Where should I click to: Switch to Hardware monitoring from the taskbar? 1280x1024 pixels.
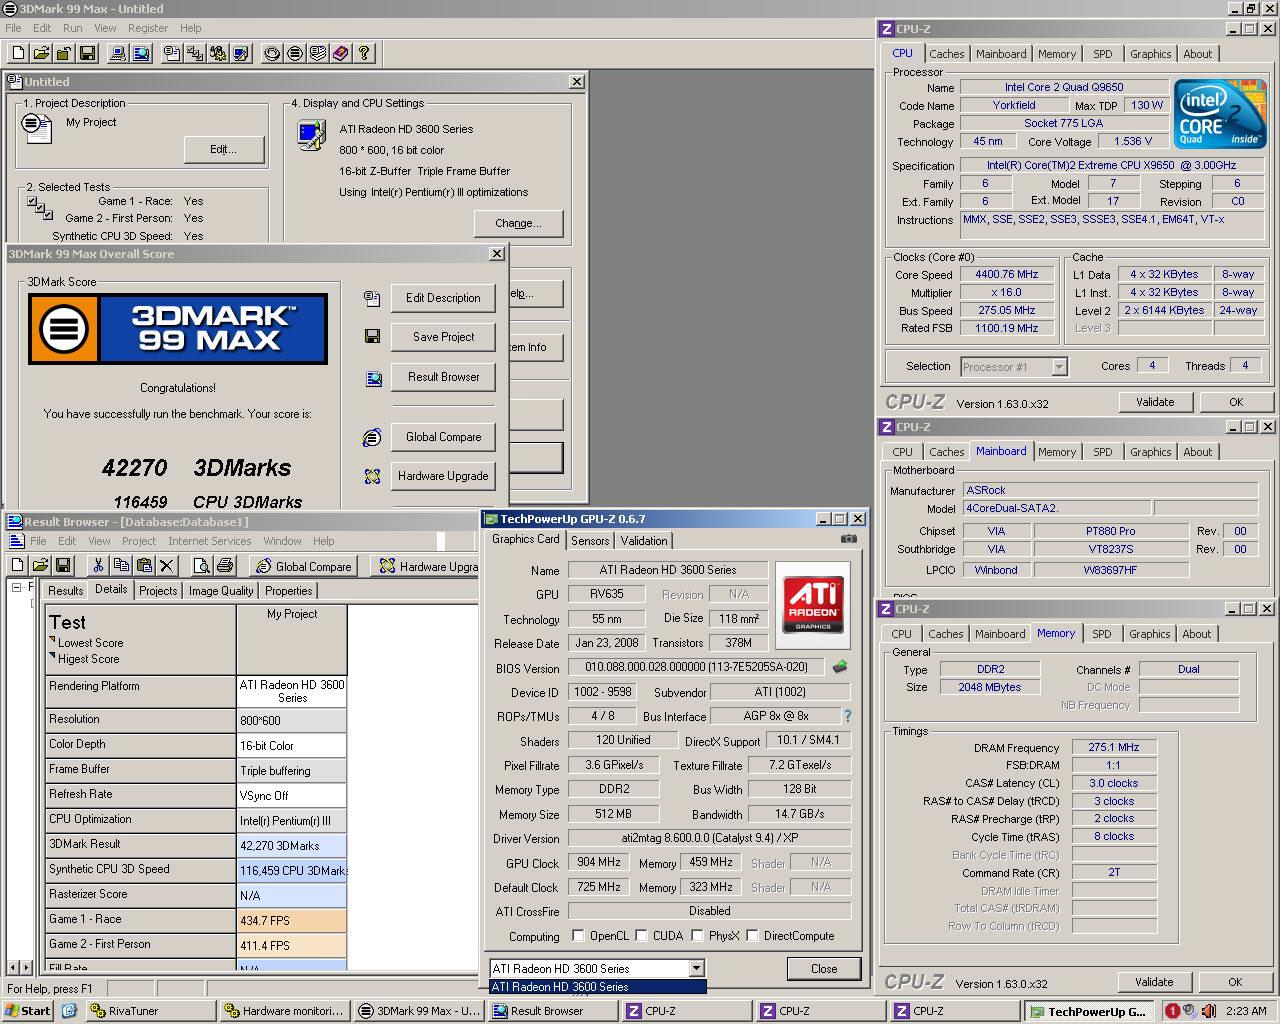pyautogui.click(x=284, y=1011)
